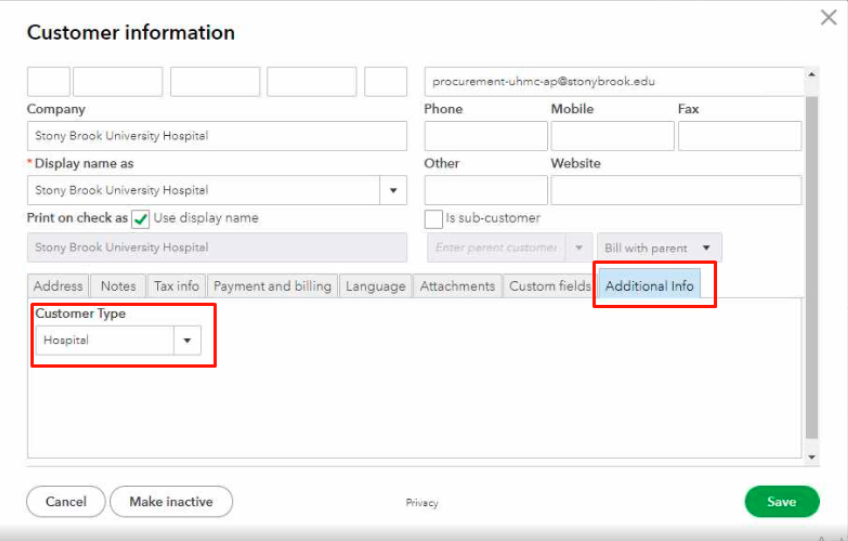Go to Payment and billing tab
848x541 pixels.
click(272, 286)
